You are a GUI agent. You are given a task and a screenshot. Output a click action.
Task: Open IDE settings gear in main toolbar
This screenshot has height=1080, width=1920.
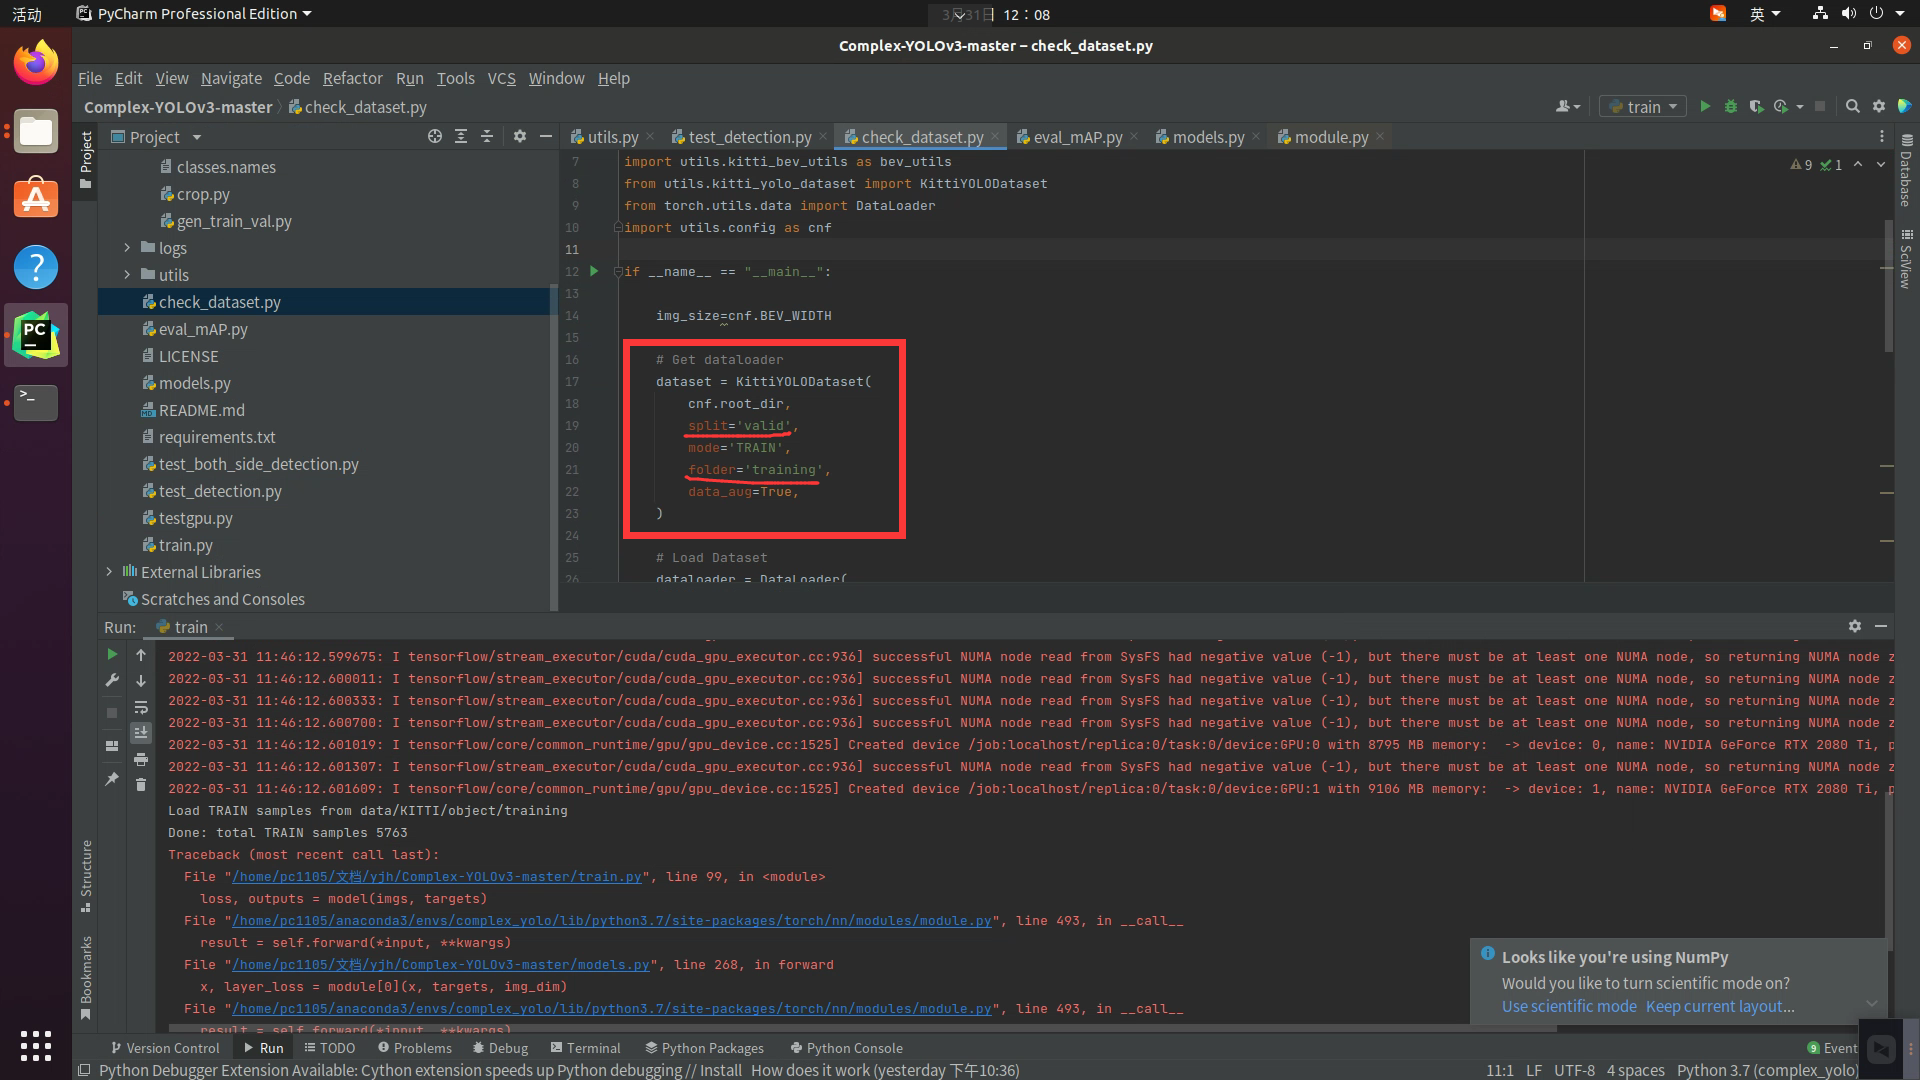[1878, 107]
